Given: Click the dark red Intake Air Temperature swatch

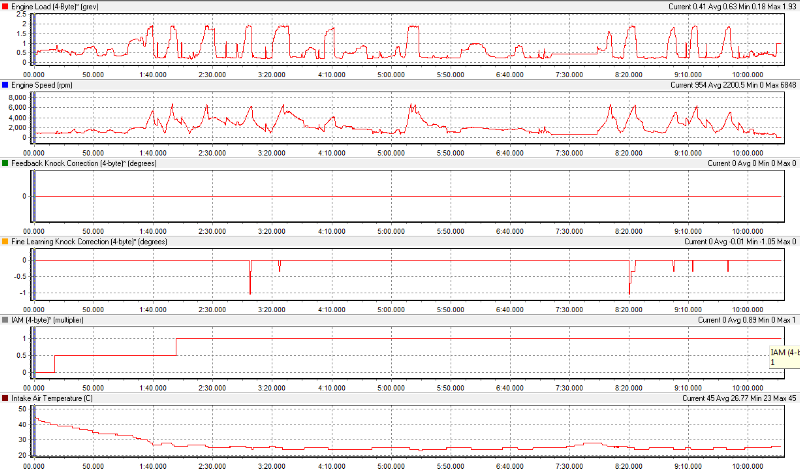Looking at the screenshot, I should (x=8, y=397).
